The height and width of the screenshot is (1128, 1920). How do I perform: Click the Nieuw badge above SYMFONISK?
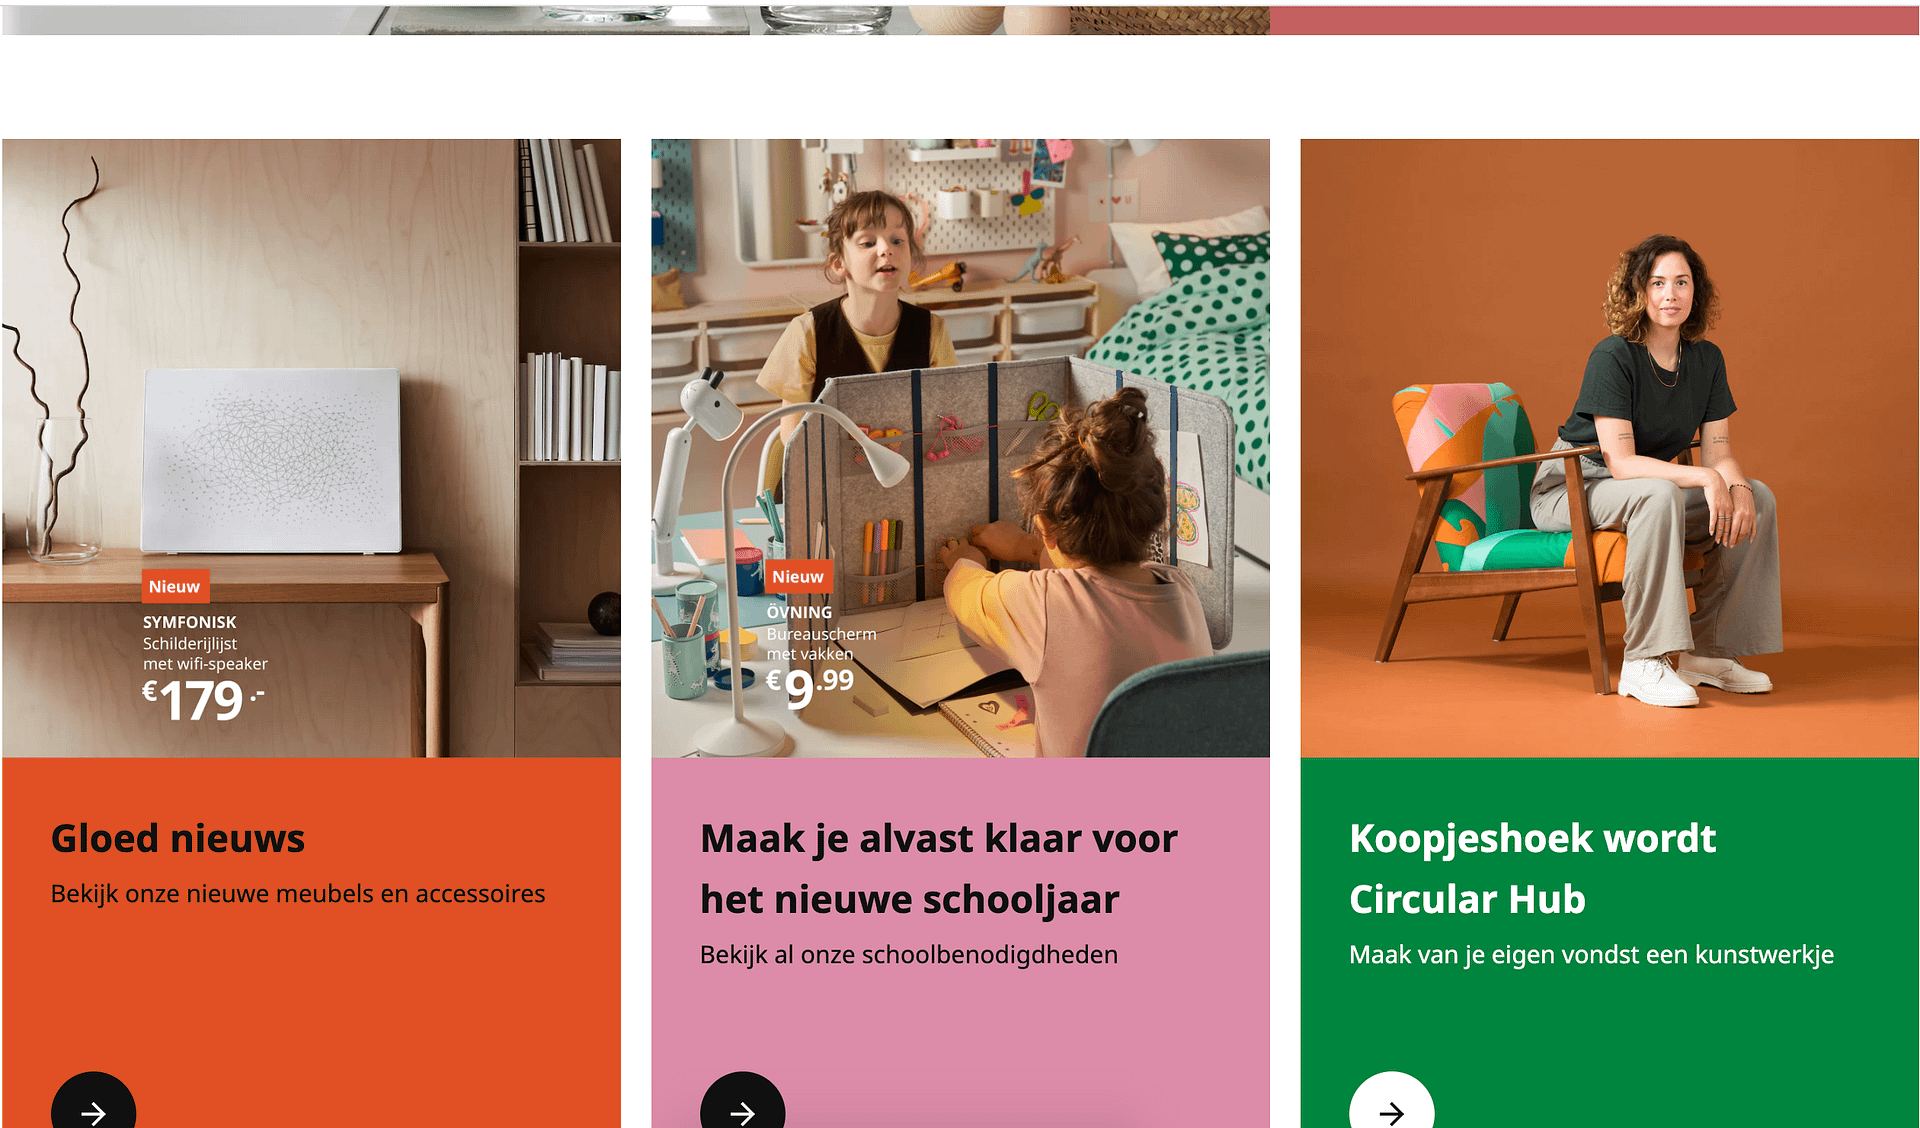point(174,587)
